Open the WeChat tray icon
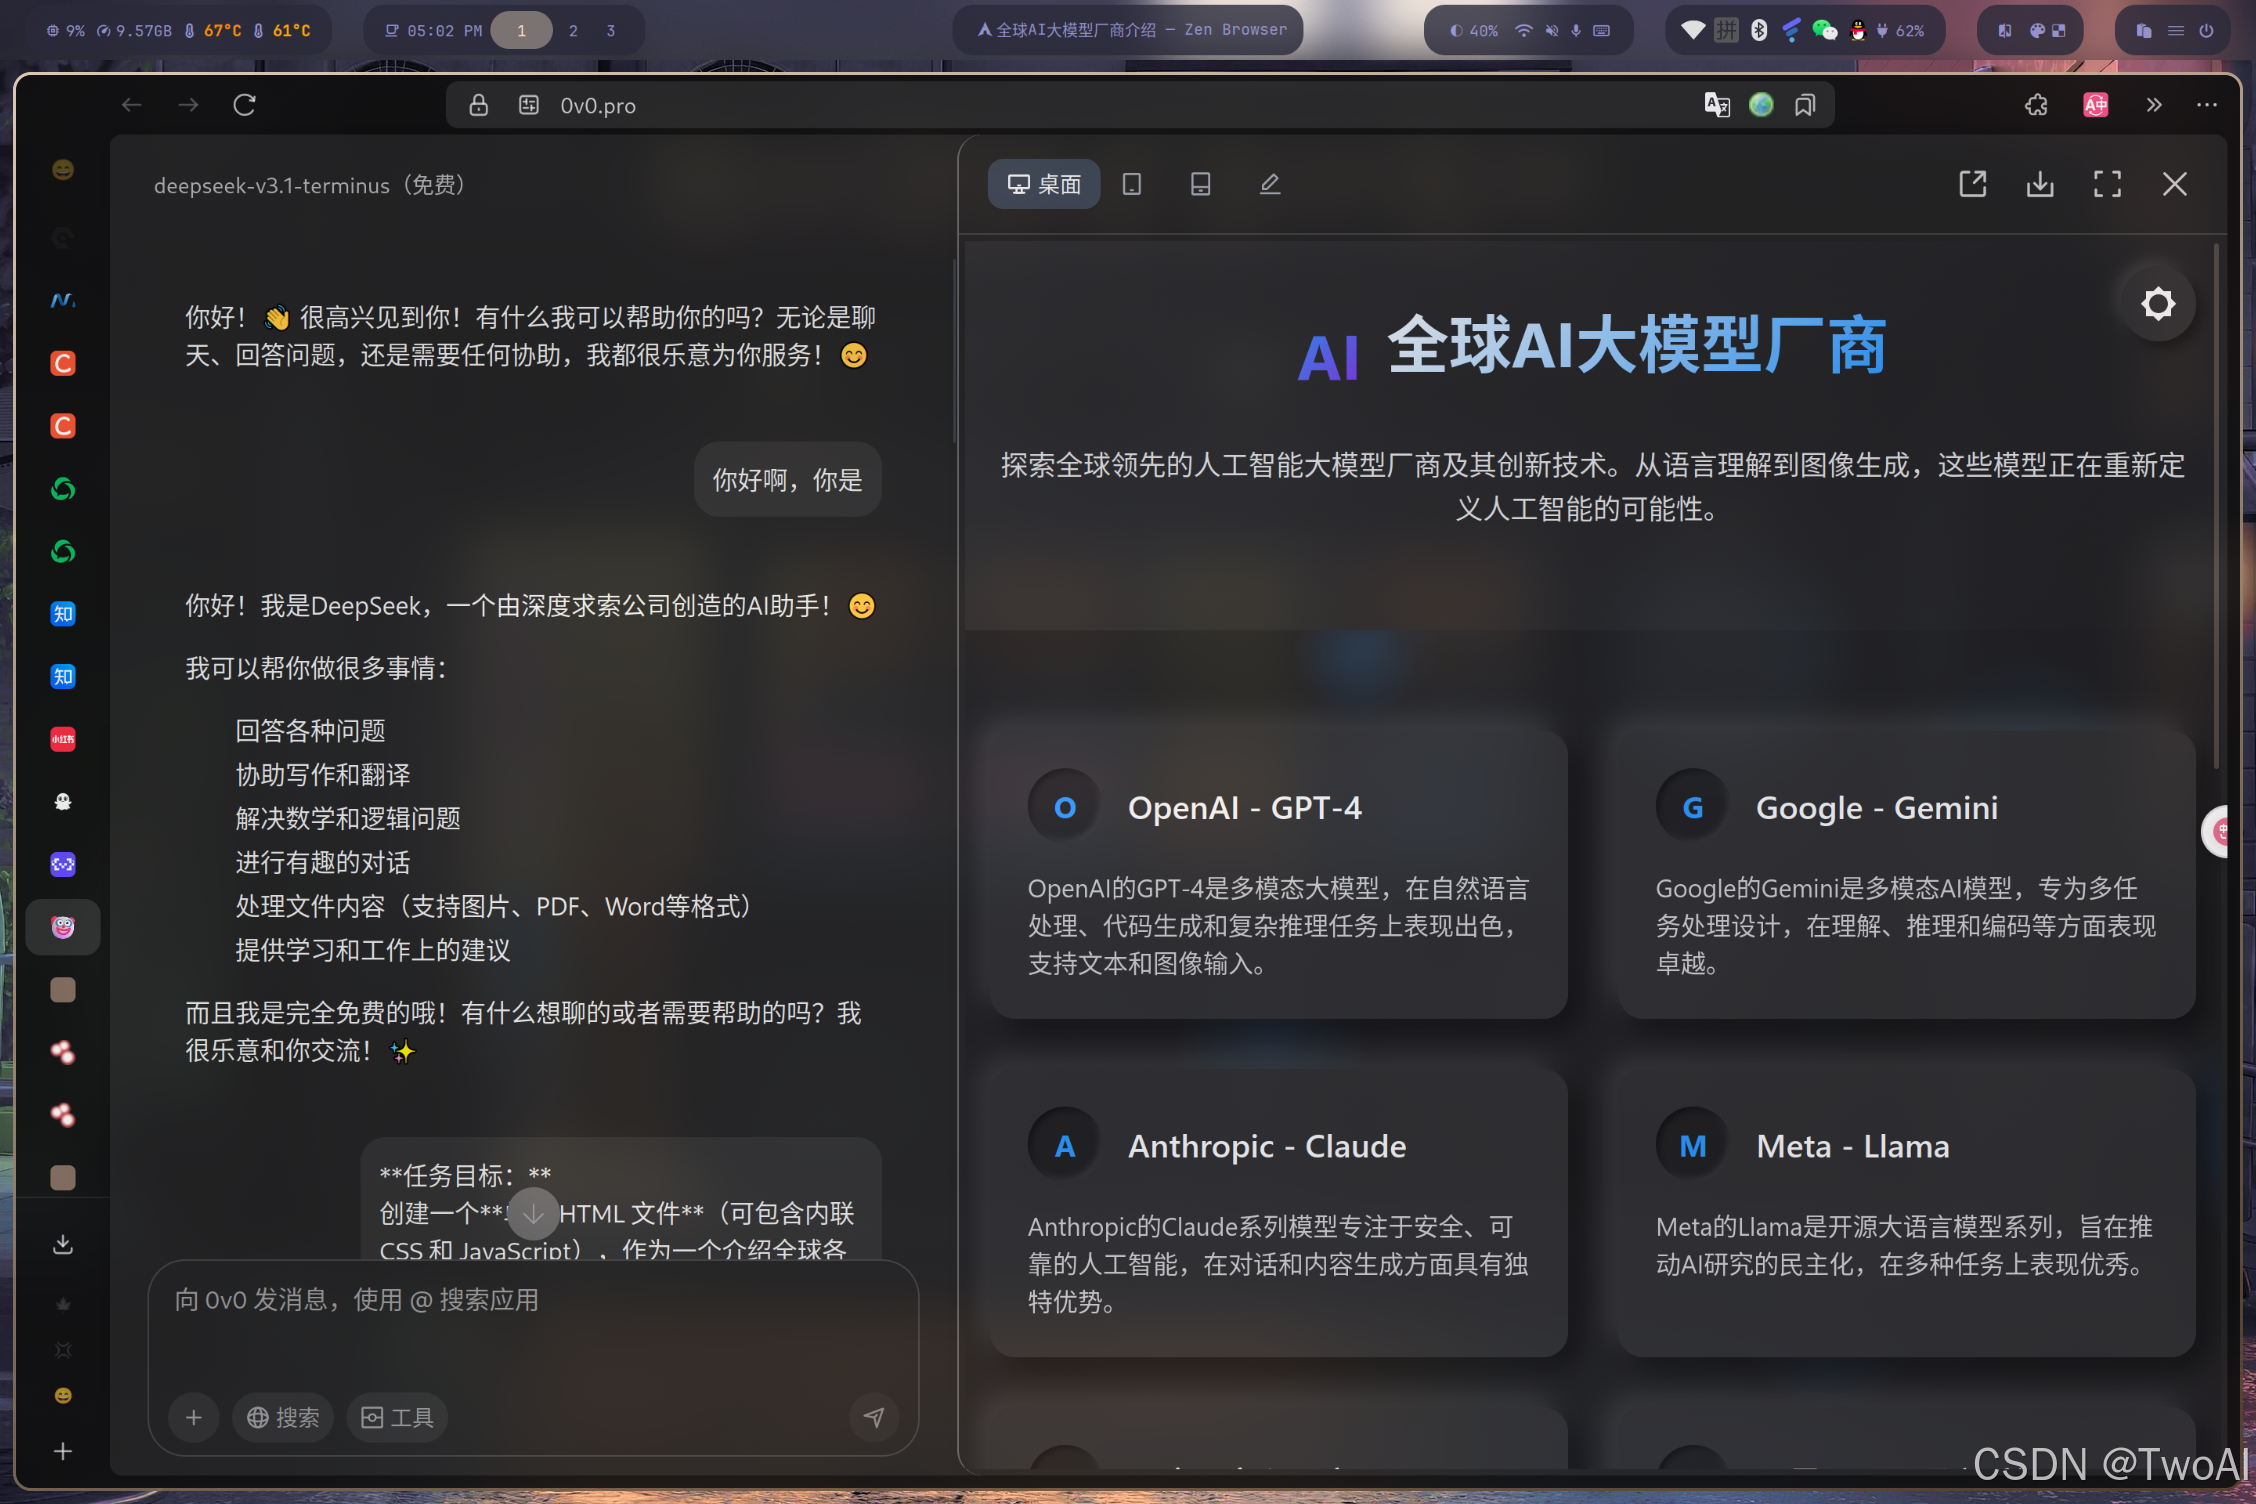 click(1824, 30)
